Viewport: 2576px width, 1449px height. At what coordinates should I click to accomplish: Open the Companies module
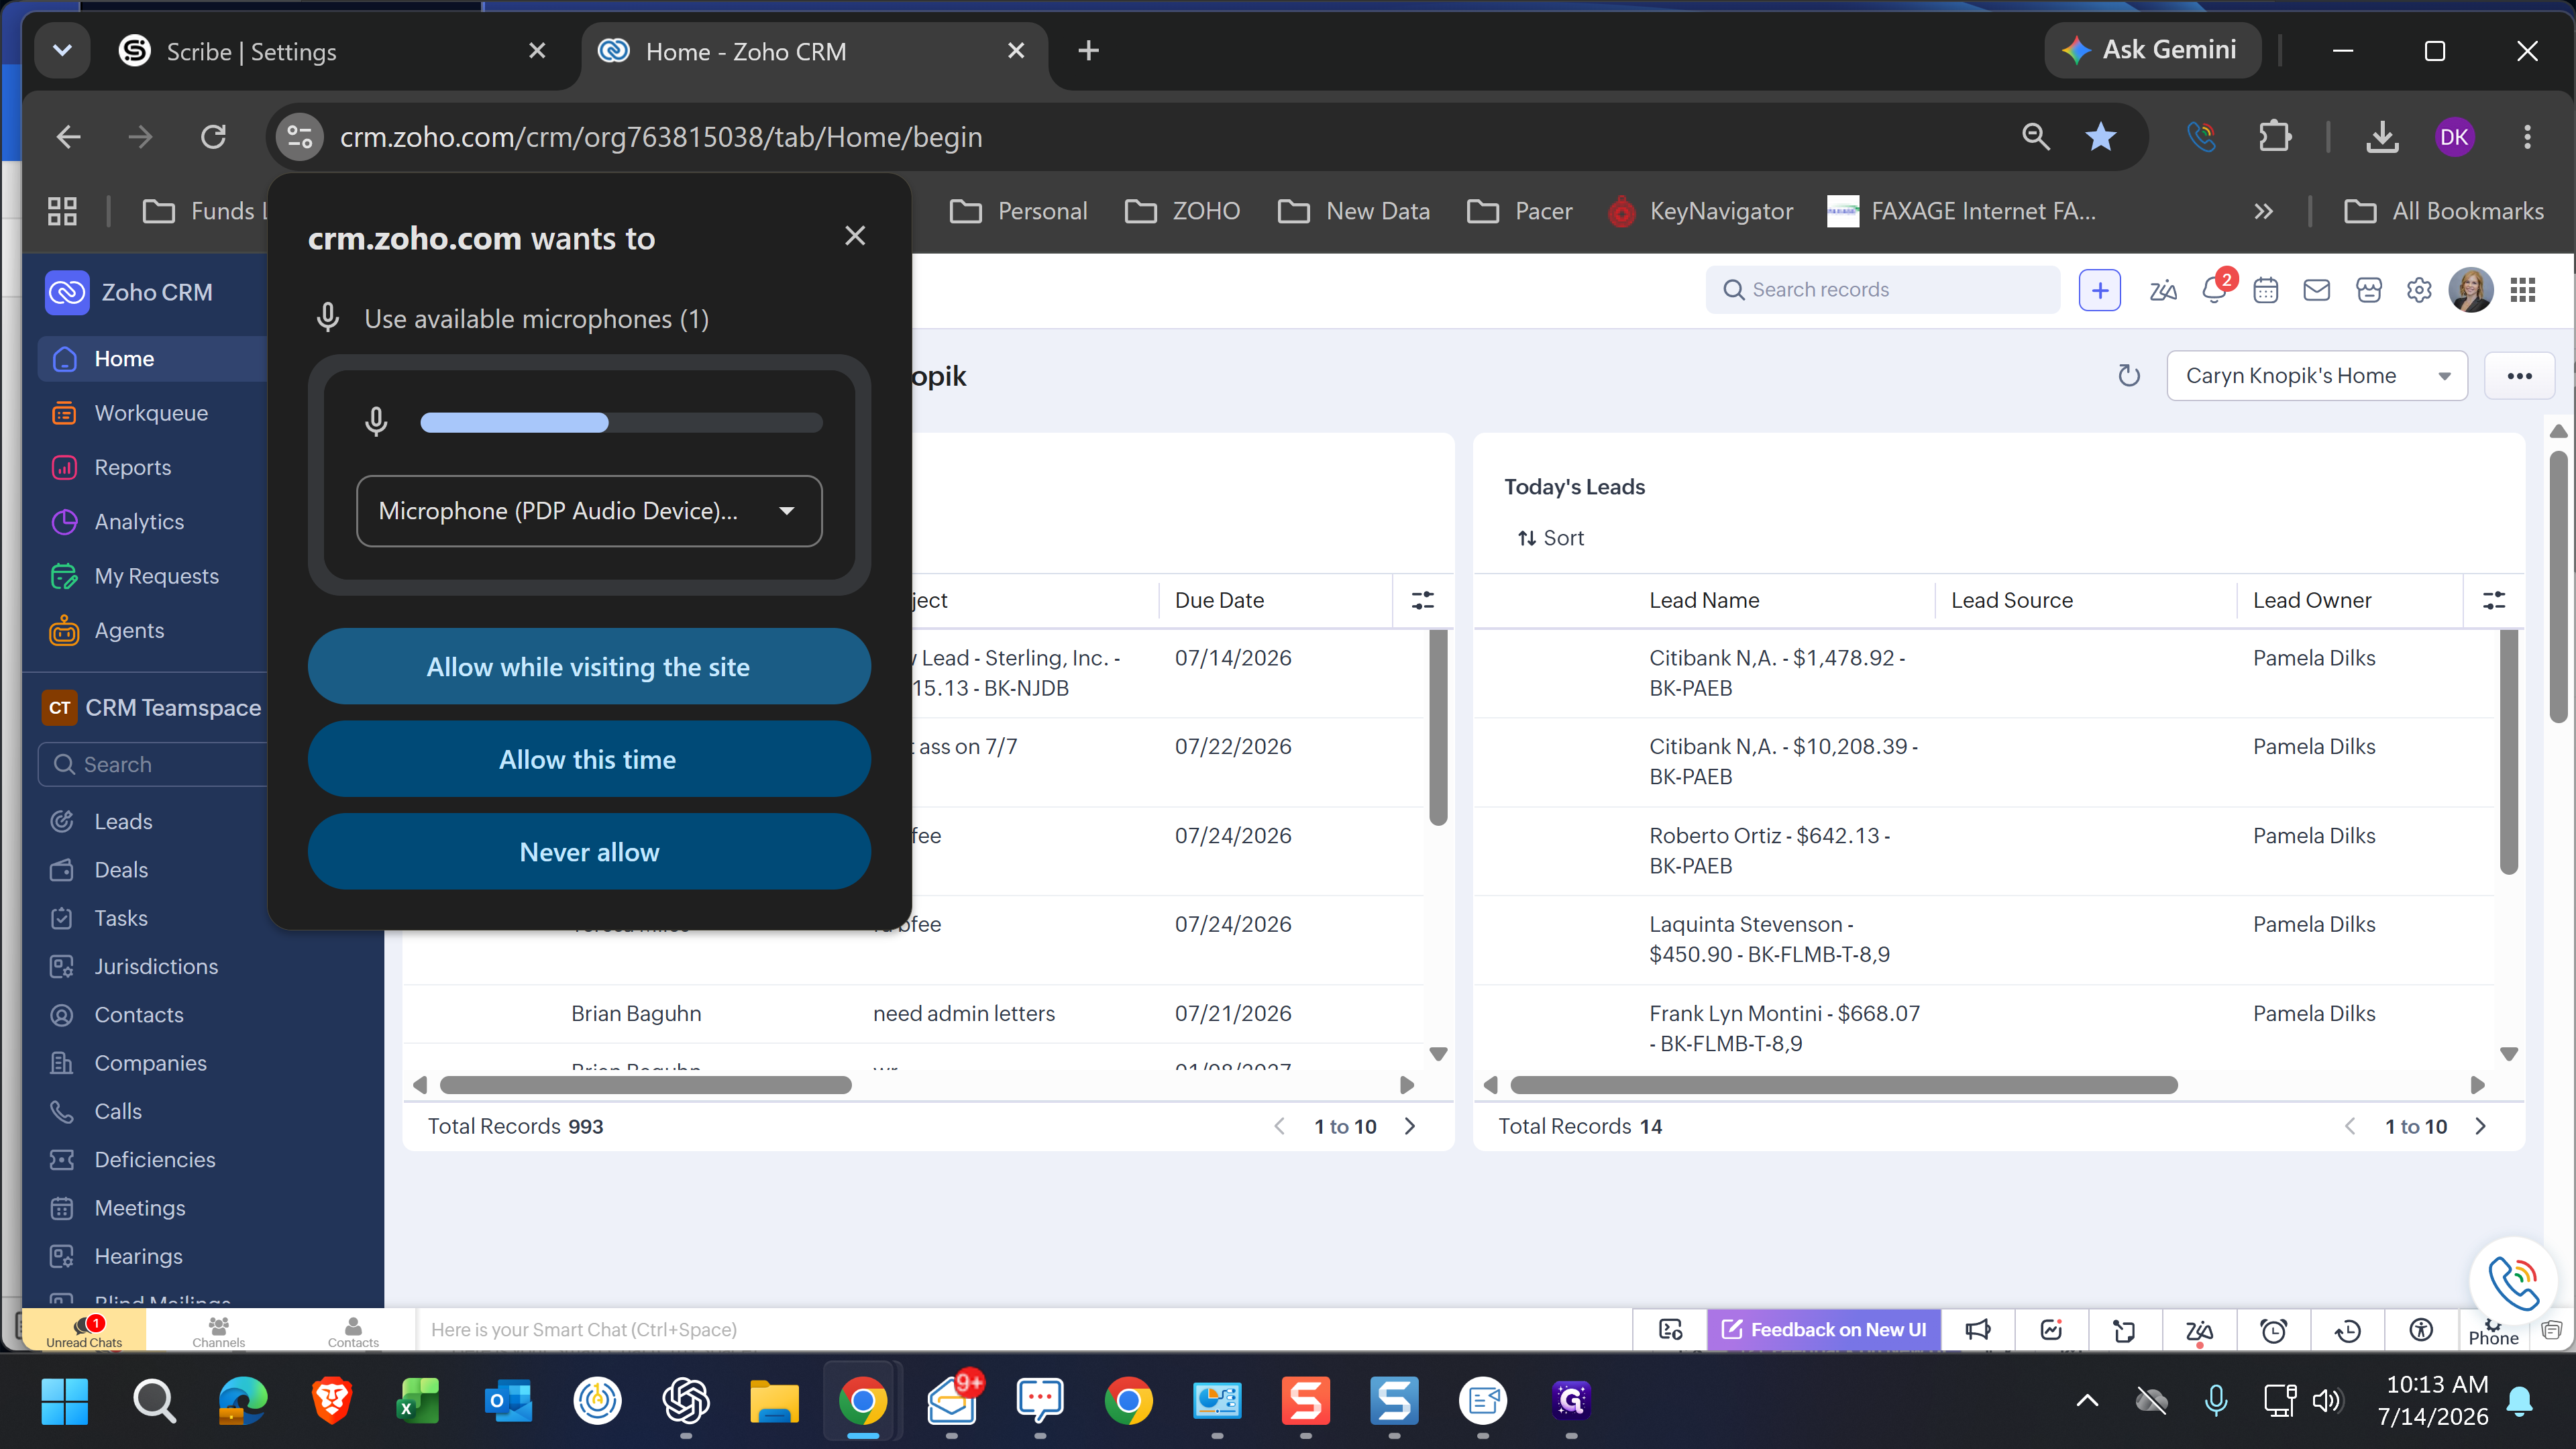click(150, 1063)
